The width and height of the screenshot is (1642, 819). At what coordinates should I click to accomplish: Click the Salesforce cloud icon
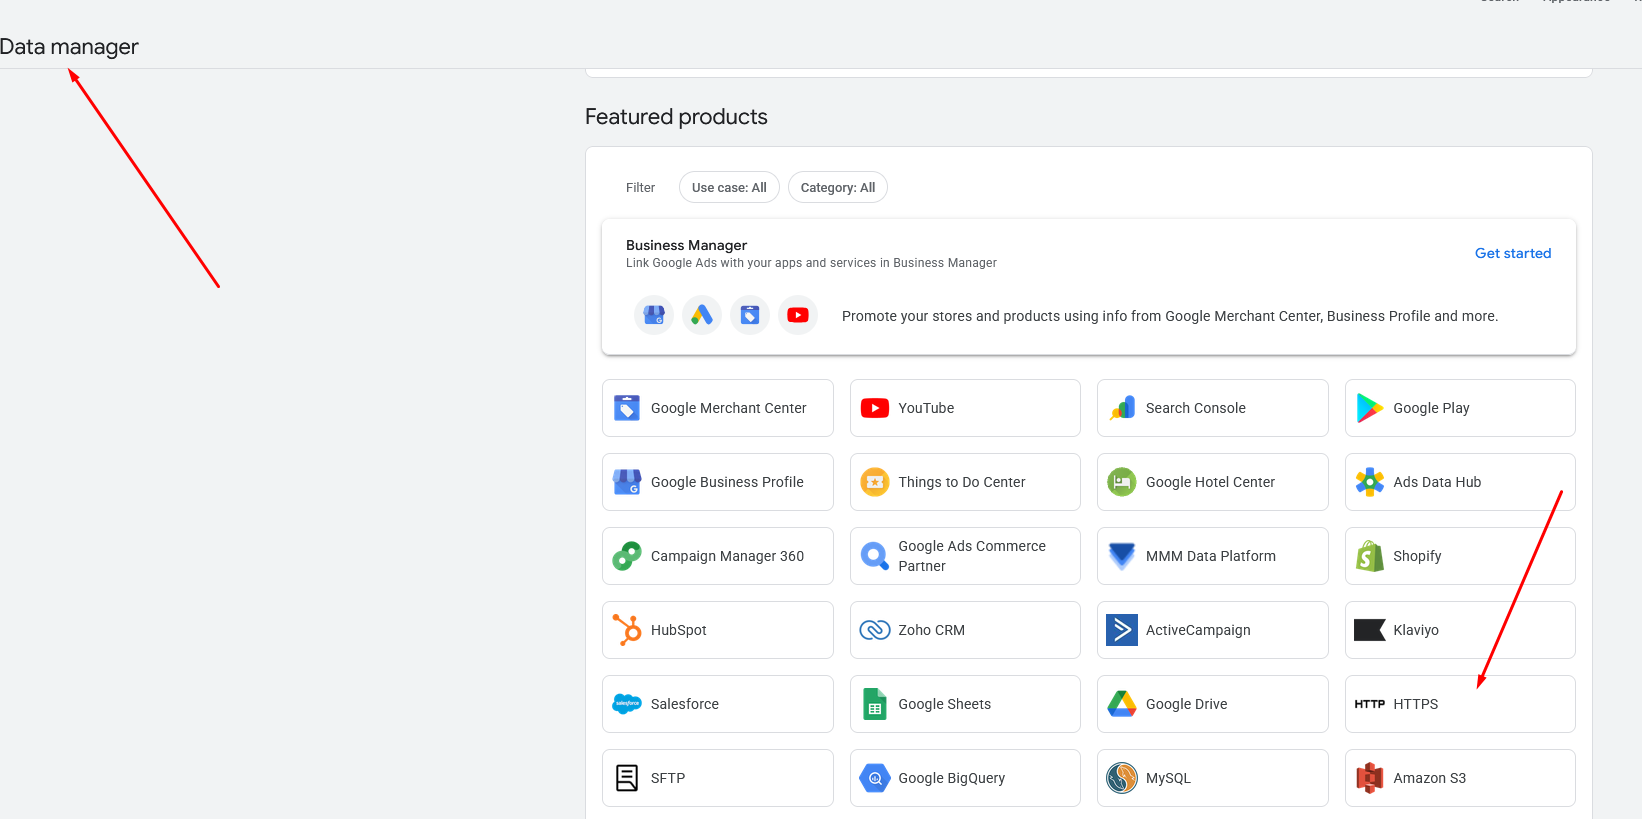coord(627,704)
